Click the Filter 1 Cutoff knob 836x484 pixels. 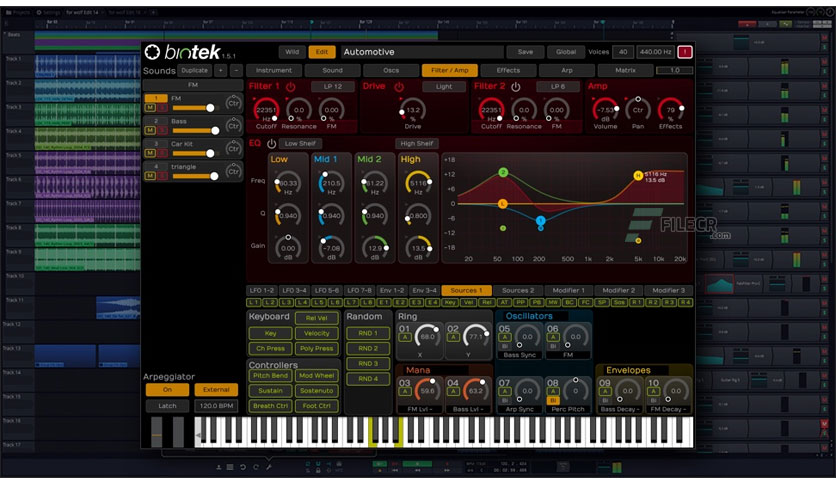(x=266, y=110)
